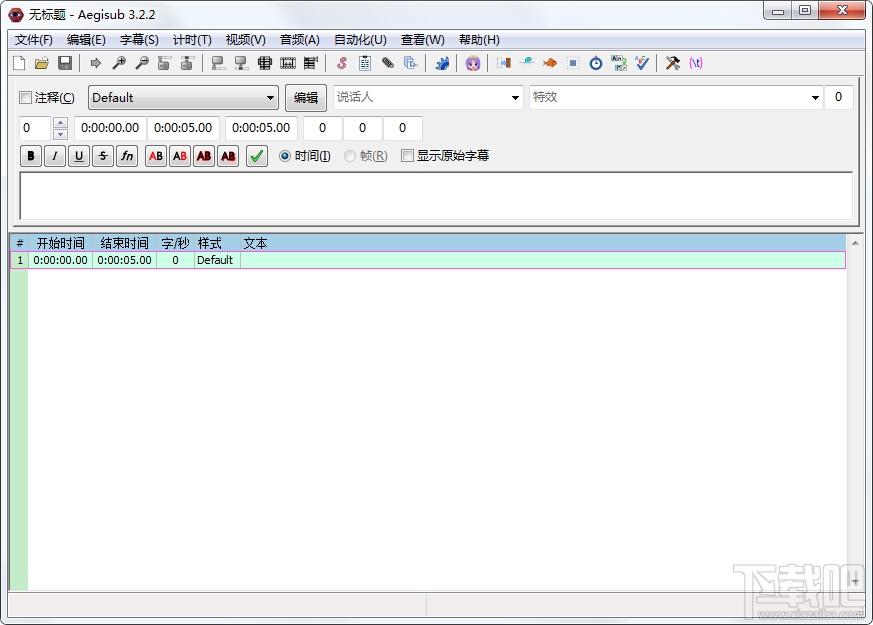Open the 计时(T) menu

[192, 40]
